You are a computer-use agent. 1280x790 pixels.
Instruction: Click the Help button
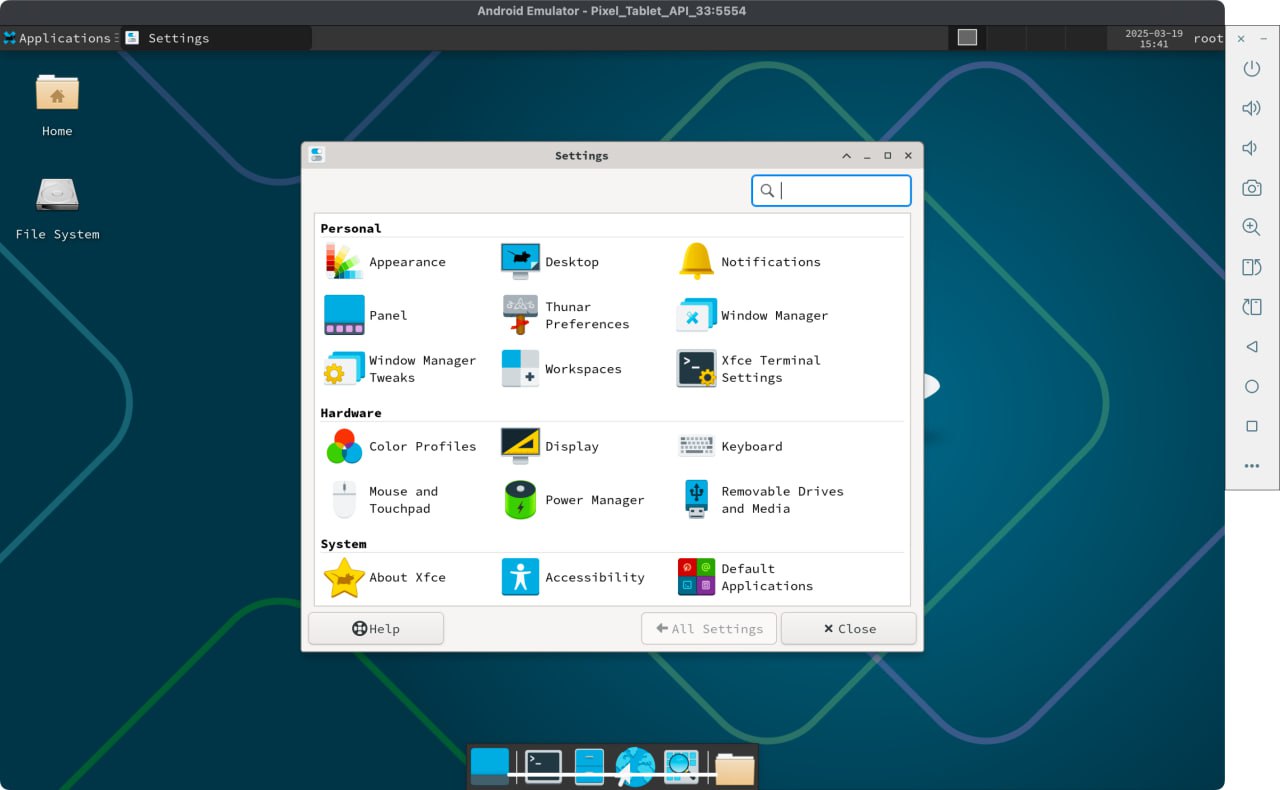click(x=376, y=629)
